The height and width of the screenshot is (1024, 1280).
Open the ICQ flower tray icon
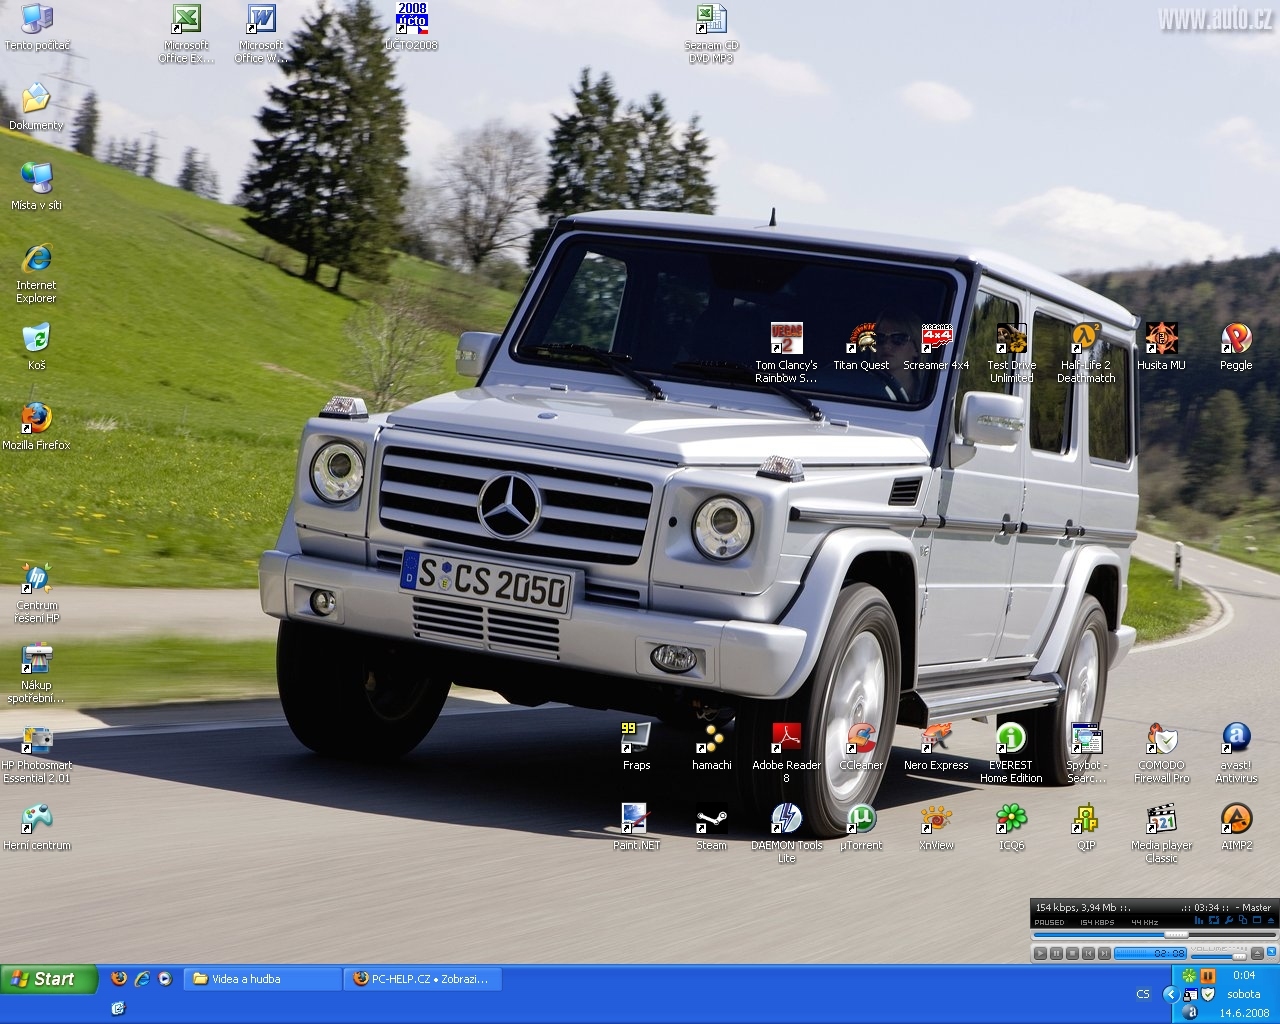(1188, 975)
